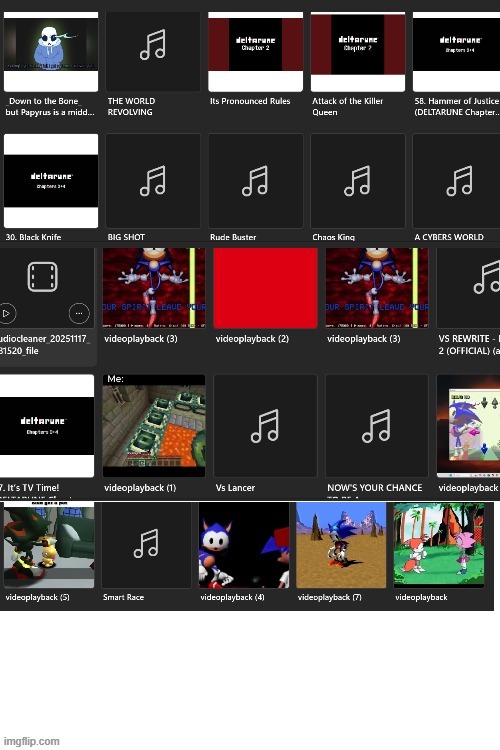Viewport: 500px width, 750px height.
Task: Select the BIG SHOT music note icon
Action: [153, 181]
